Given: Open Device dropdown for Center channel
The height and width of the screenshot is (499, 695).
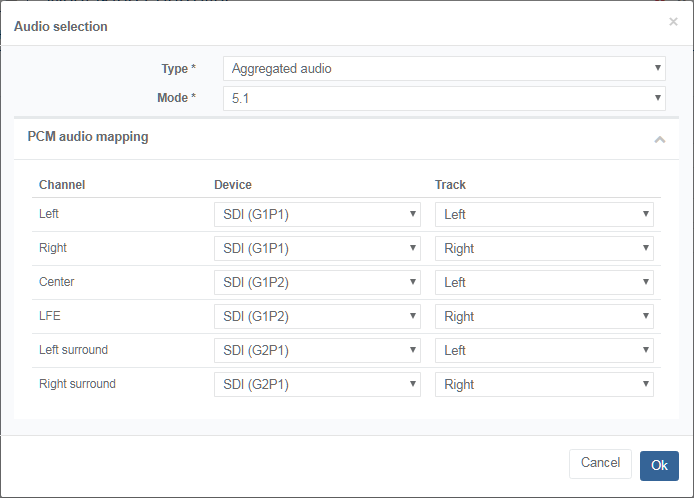Looking at the screenshot, I should (x=317, y=282).
